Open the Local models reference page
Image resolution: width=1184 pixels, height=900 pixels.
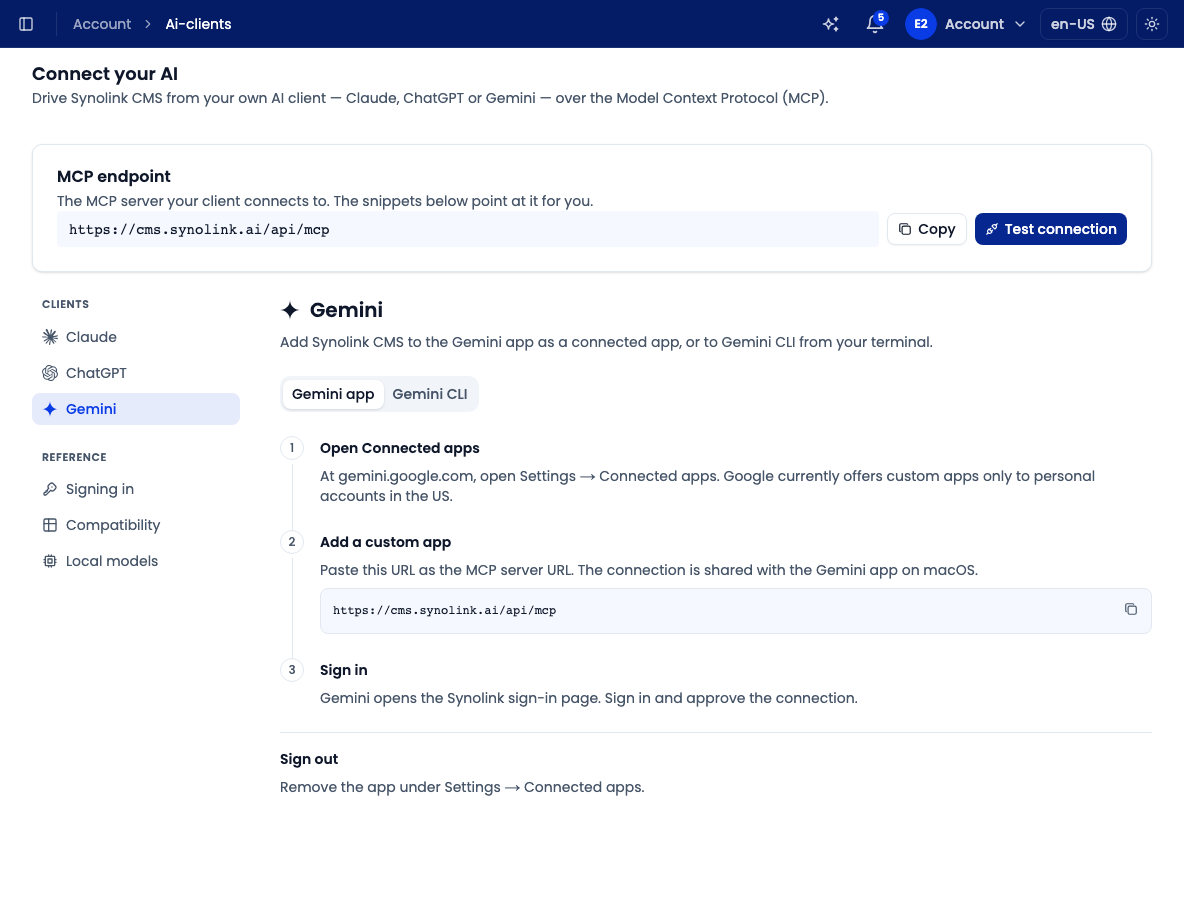pos(136,561)
